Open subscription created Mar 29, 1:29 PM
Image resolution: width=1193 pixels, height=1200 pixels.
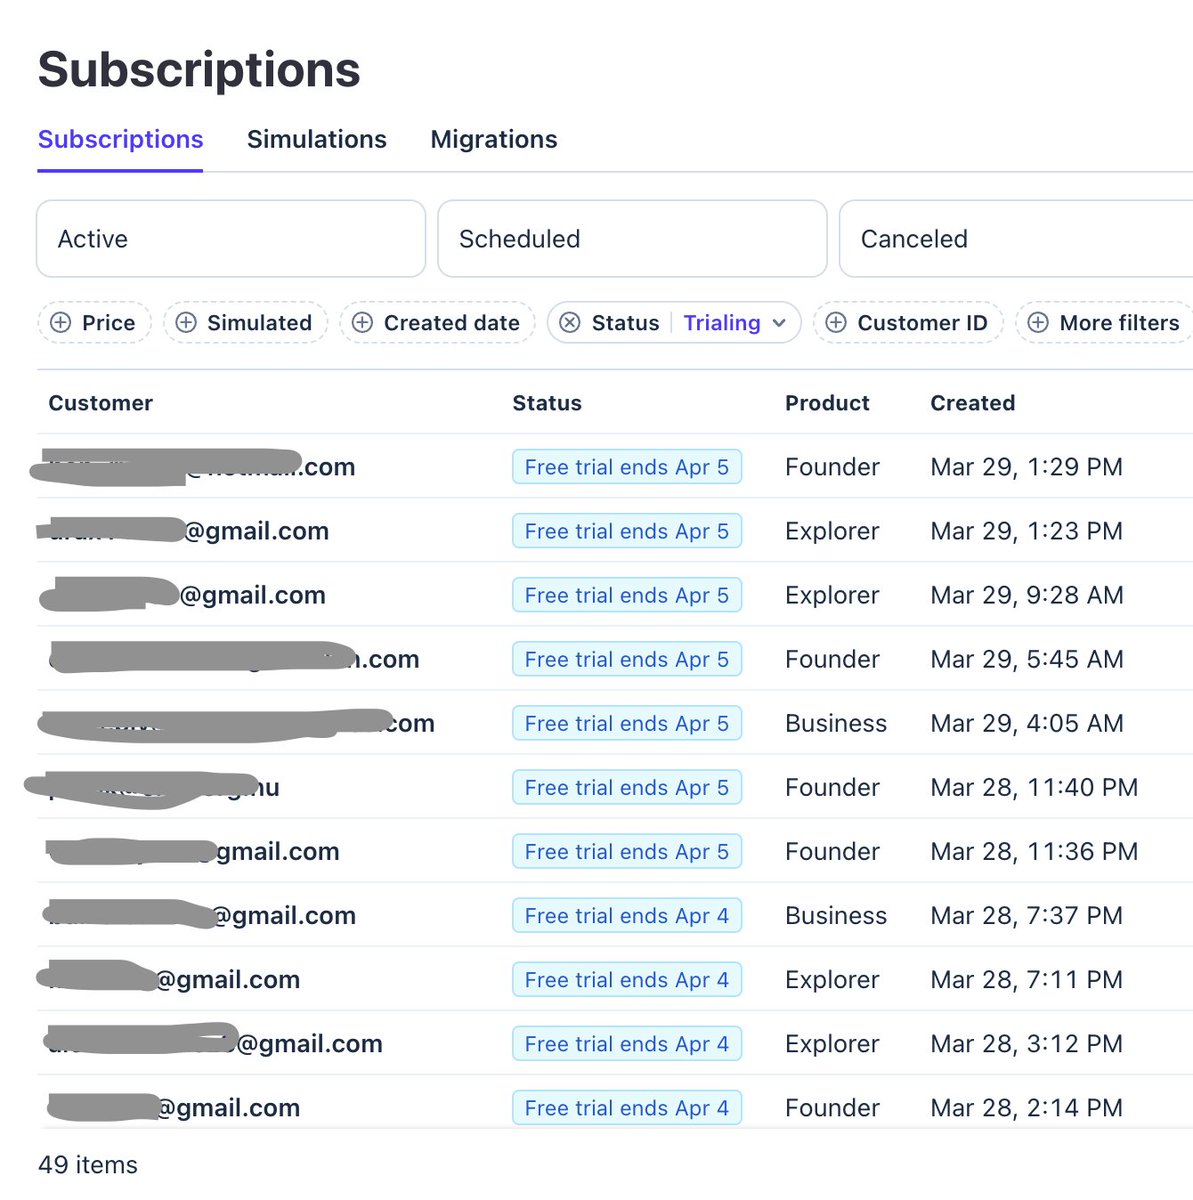pos(615,466)
